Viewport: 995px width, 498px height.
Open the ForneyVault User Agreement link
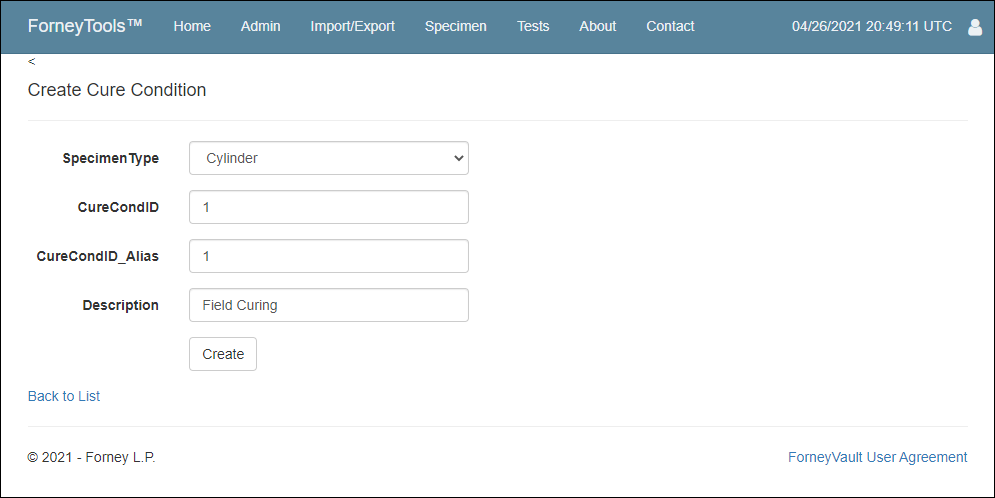(878, 457)
